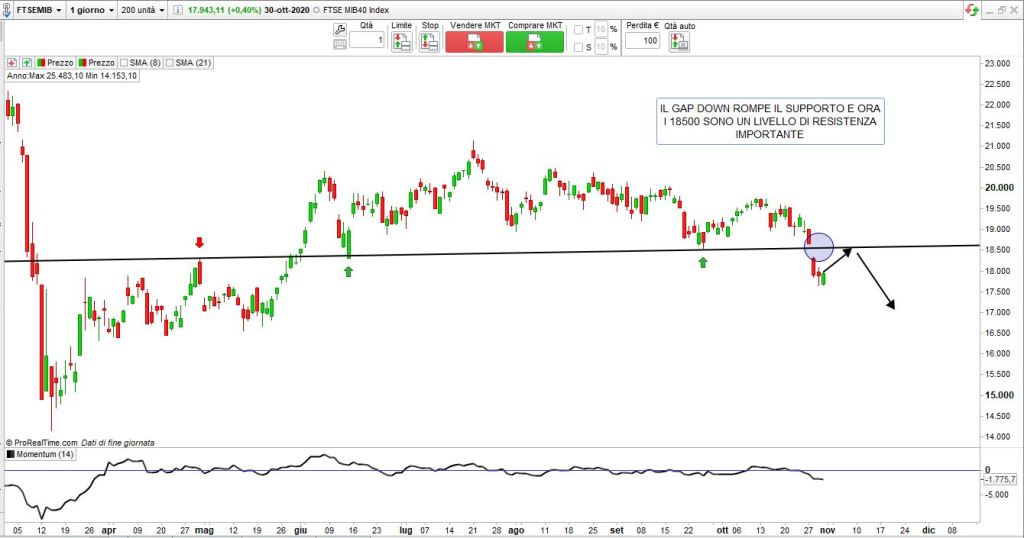The width and height of the screenshot is (1024, 538).
Task: Tick the T percent checkbox
Action: (x=578, y=30)
